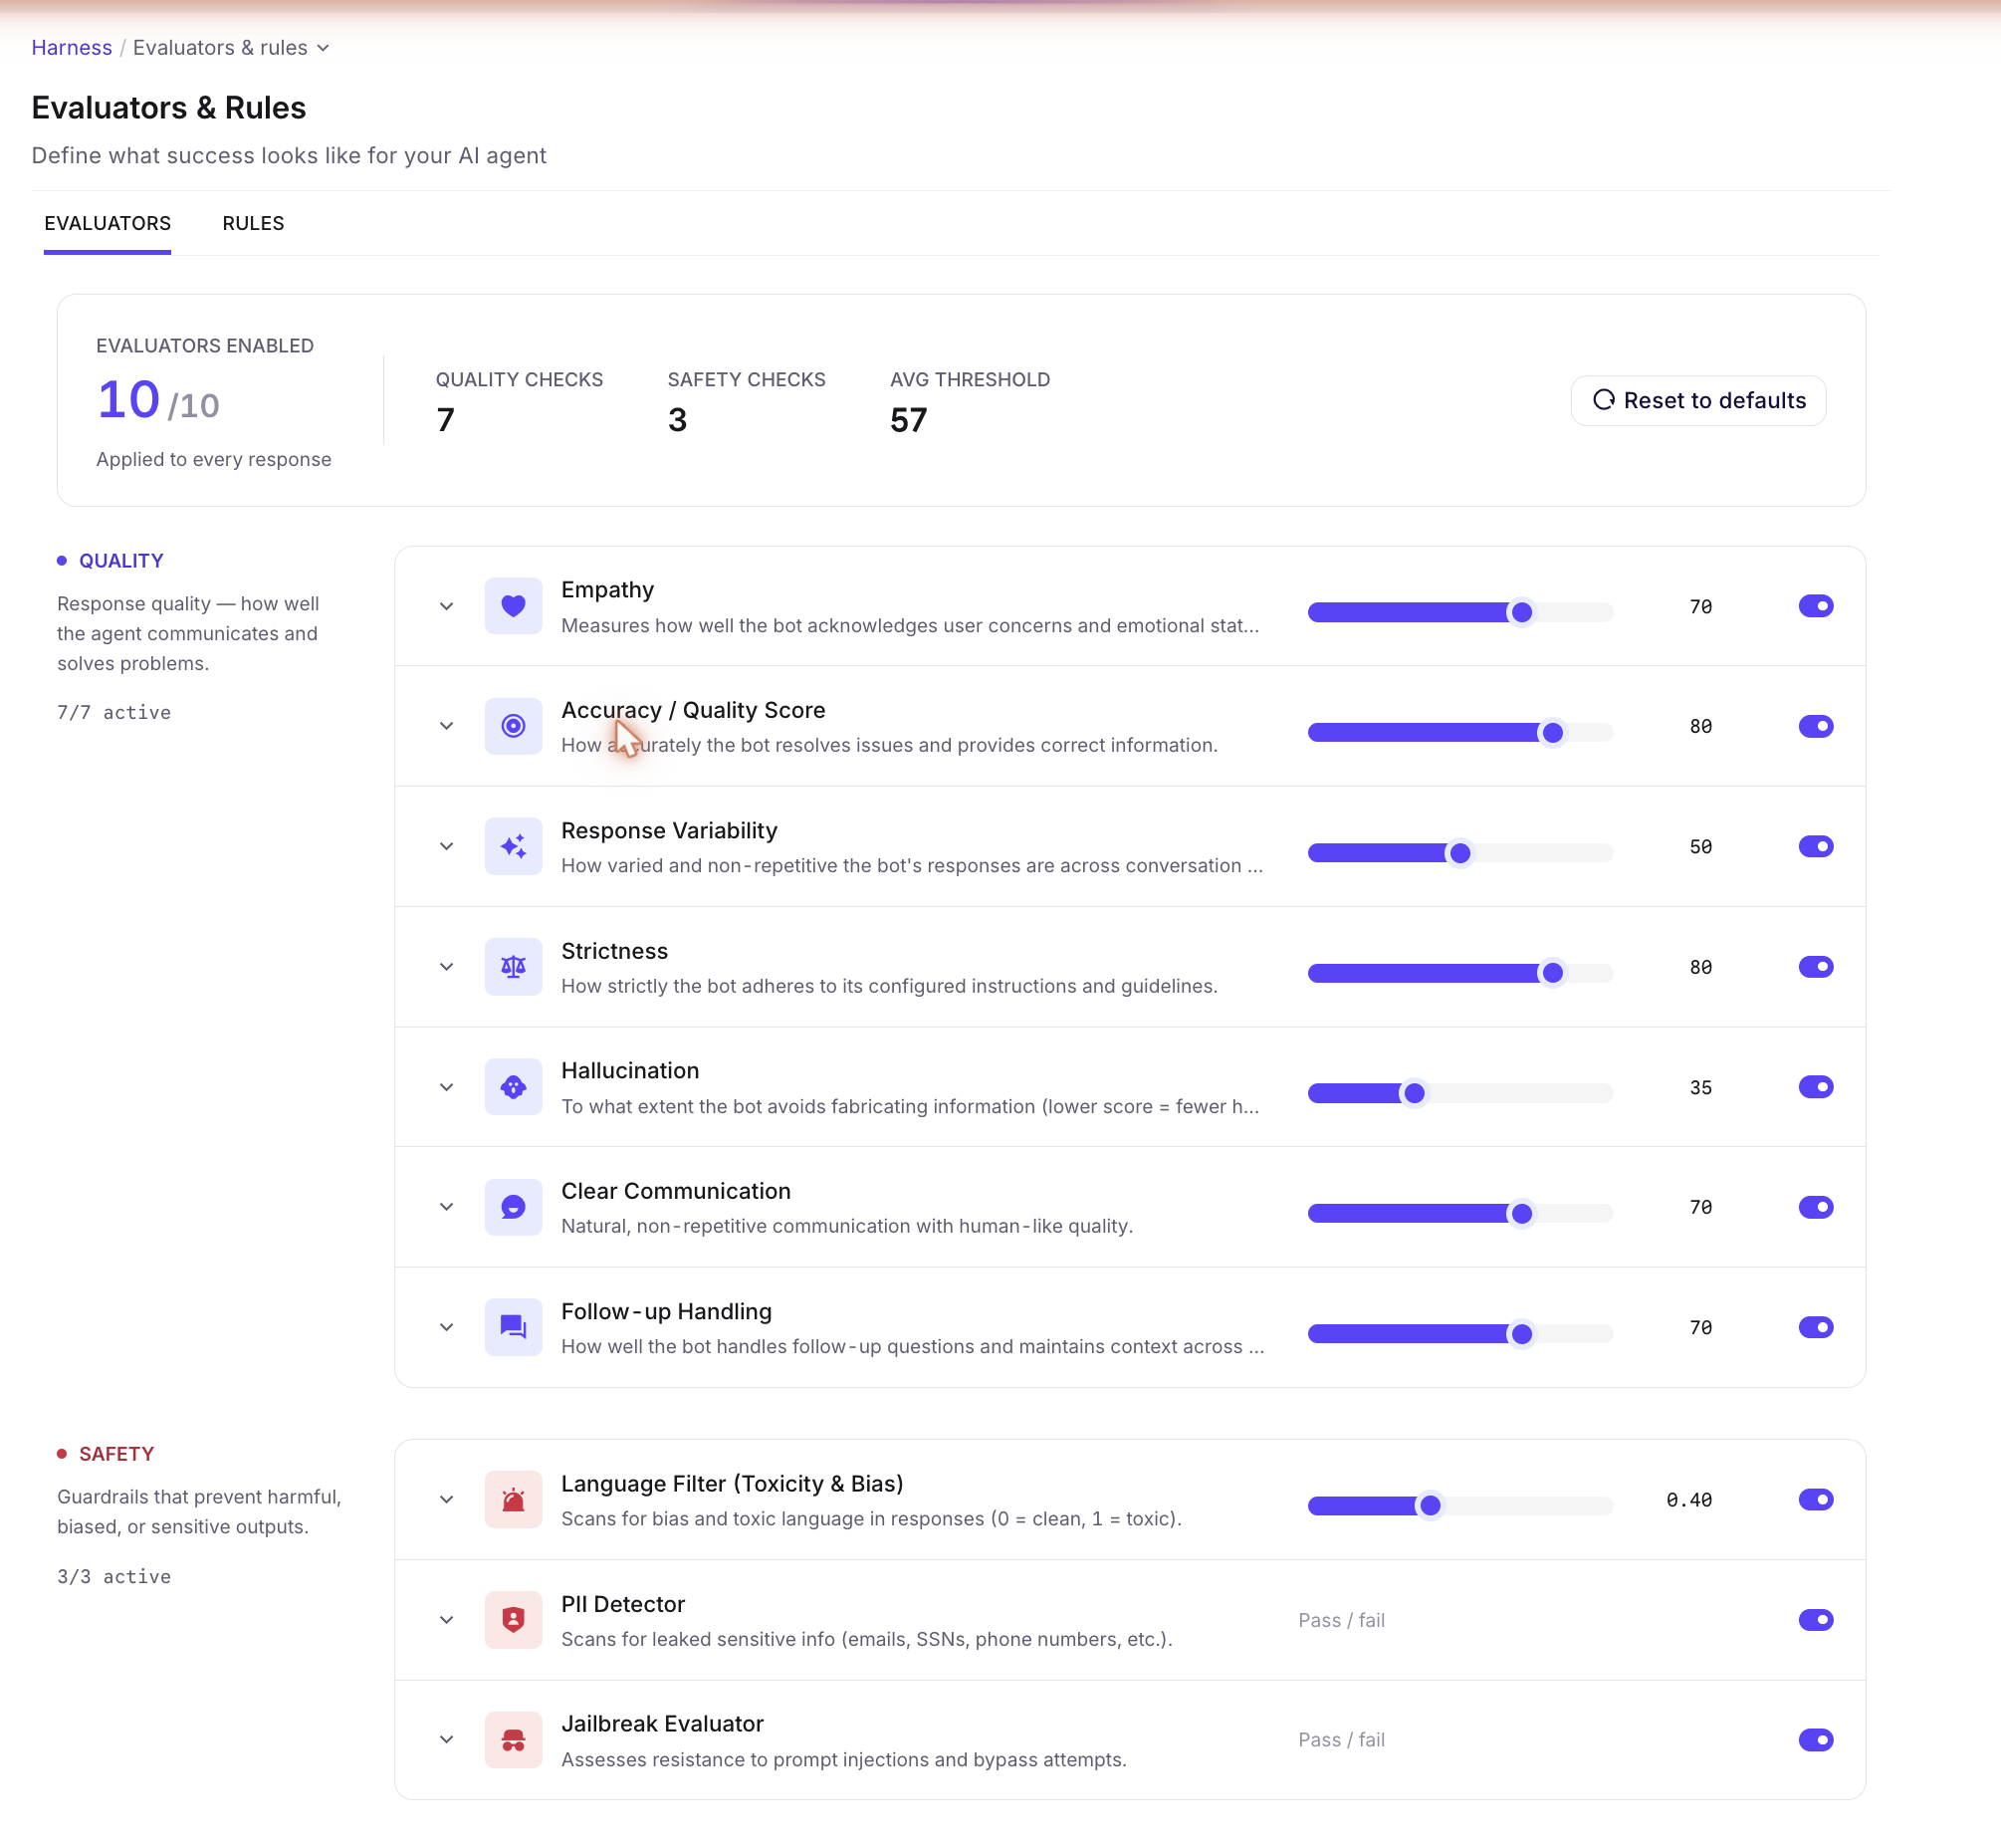2001x1848 pixels.
Task: Click the SAFETY section heading
Action: click(116, 1454)
